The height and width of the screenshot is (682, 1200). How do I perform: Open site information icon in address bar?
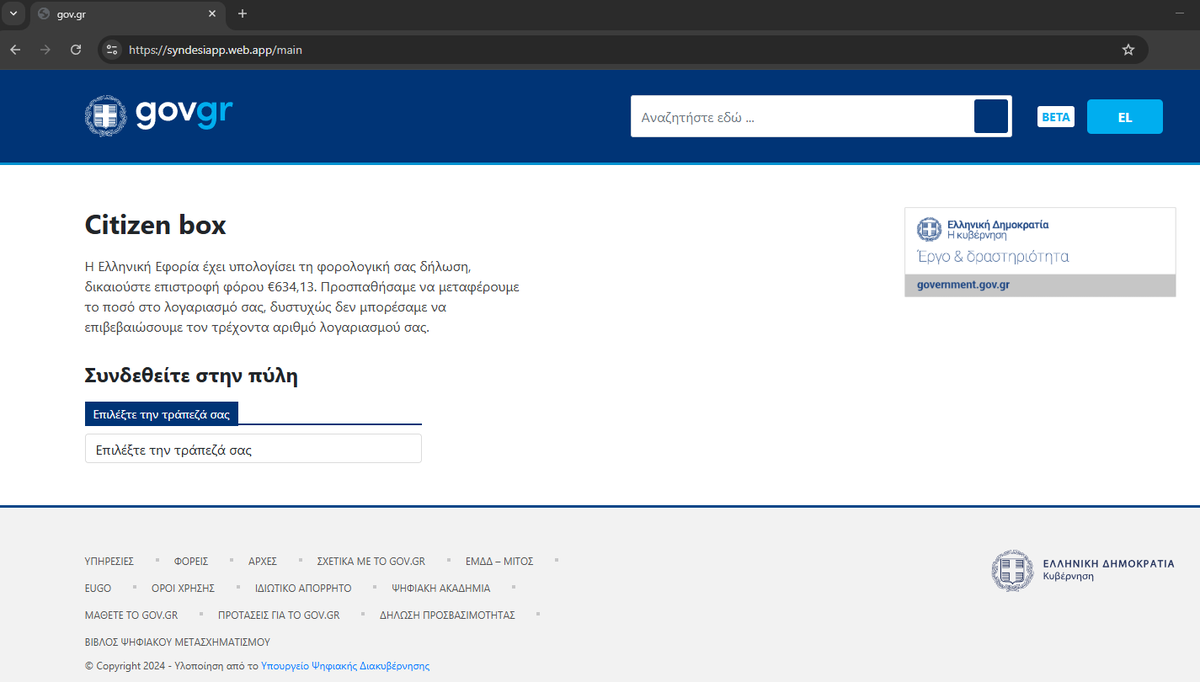click(x=112, y=49)
